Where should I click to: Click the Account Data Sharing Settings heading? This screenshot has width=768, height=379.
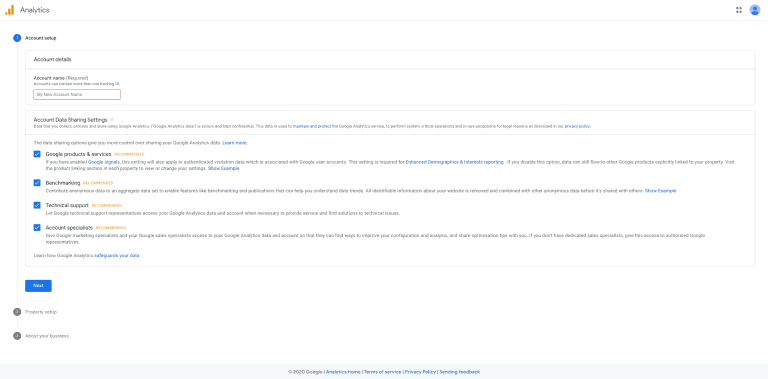[71, 119]
